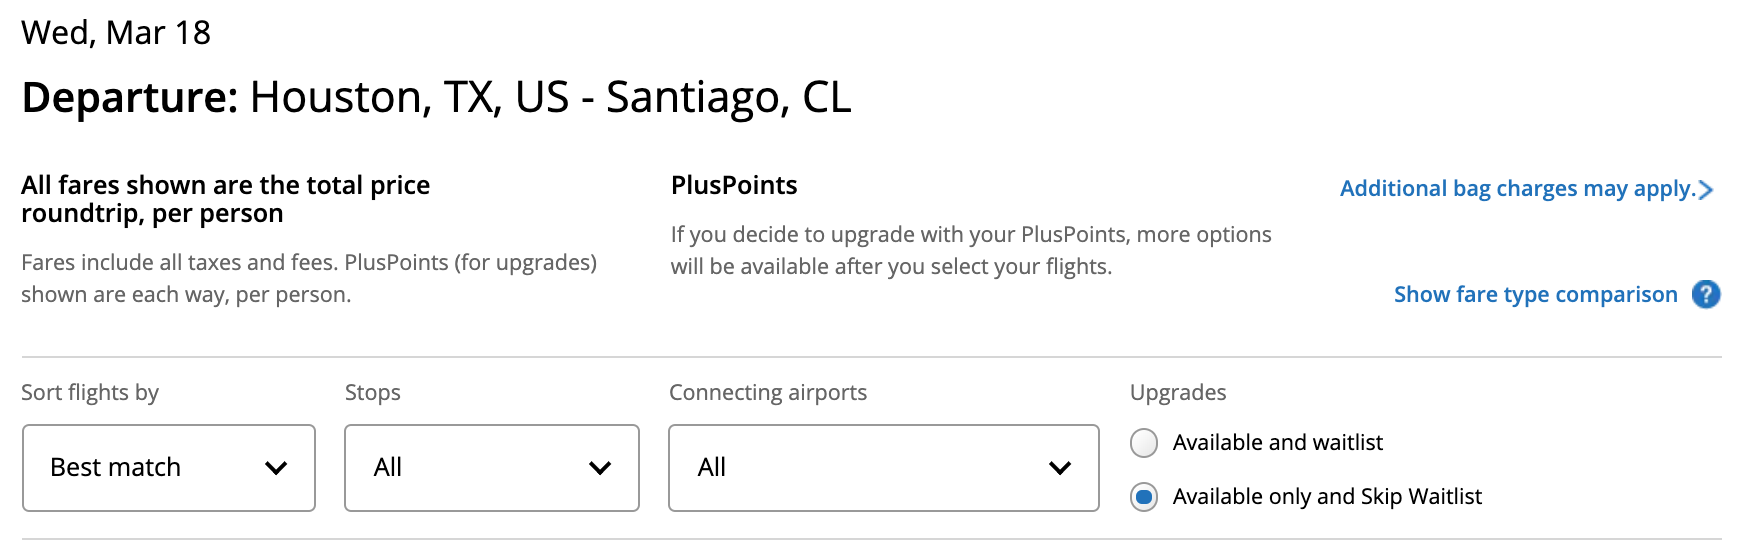Open "Additional bag charges may apply" link

(1517, 189)
